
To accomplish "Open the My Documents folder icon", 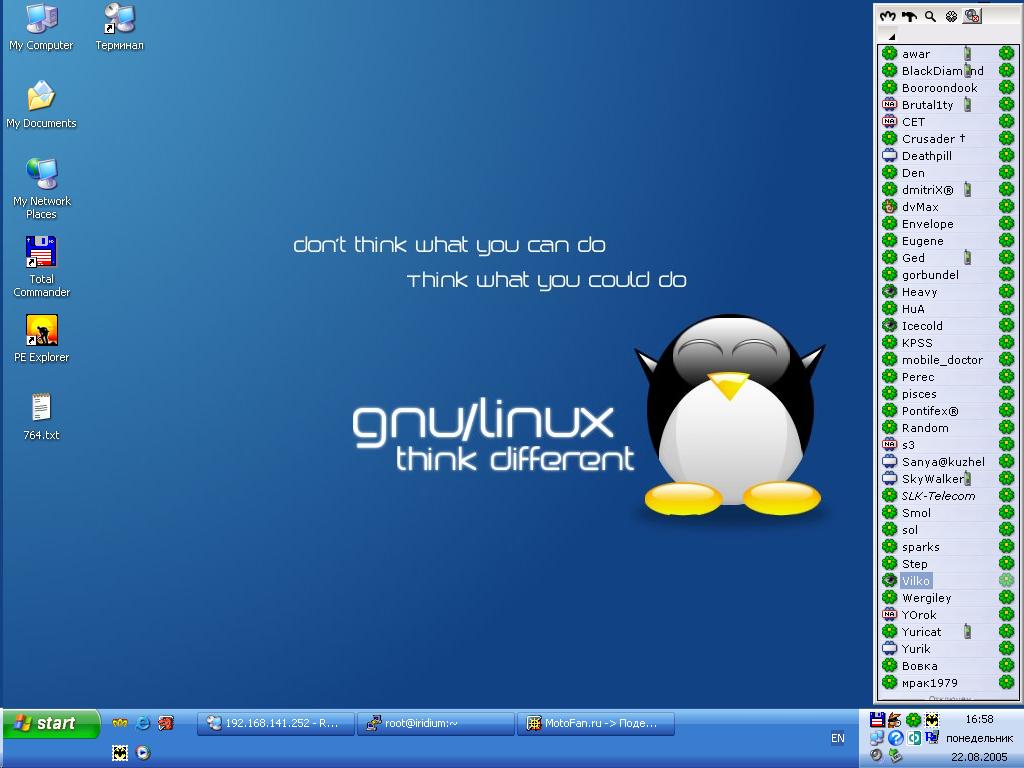I will tap(41, 104).
